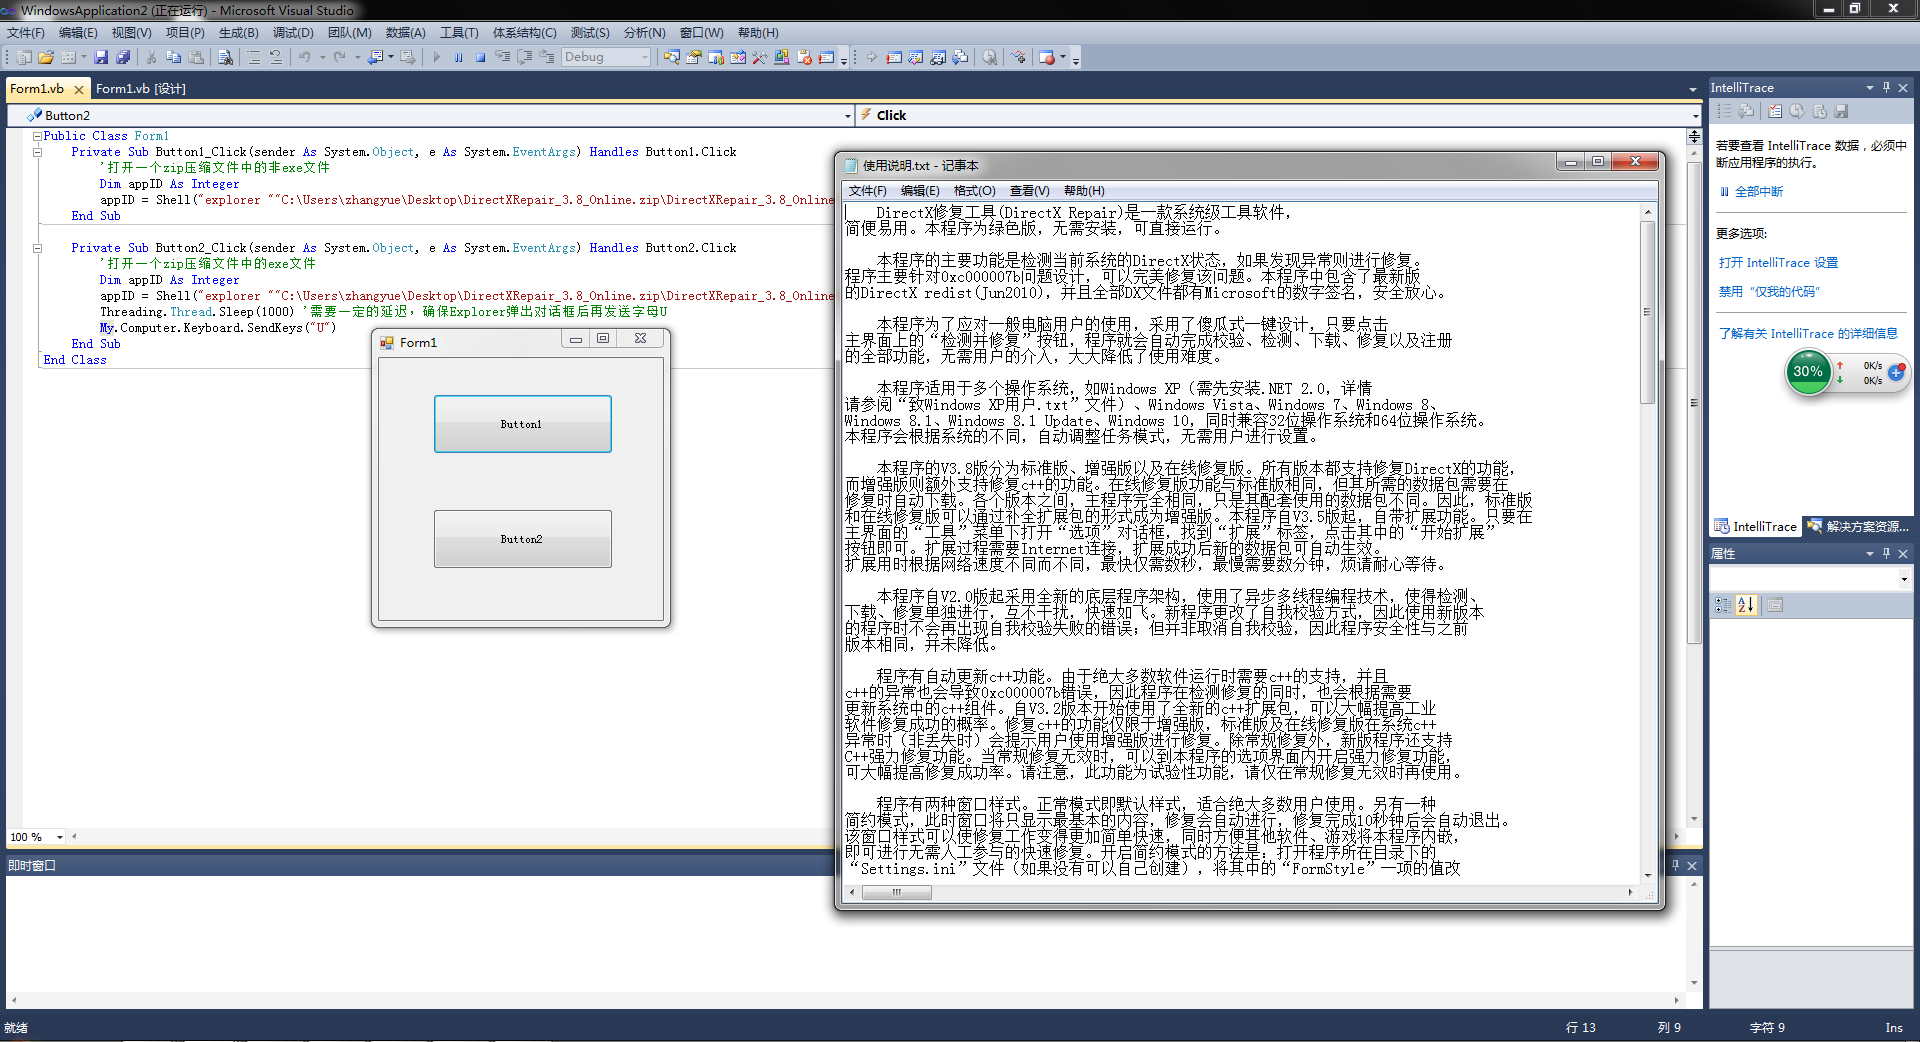Open the Undo history dropdown arrow
The height and width of the screenshot is (1042, 1920).
click(323, 57)
